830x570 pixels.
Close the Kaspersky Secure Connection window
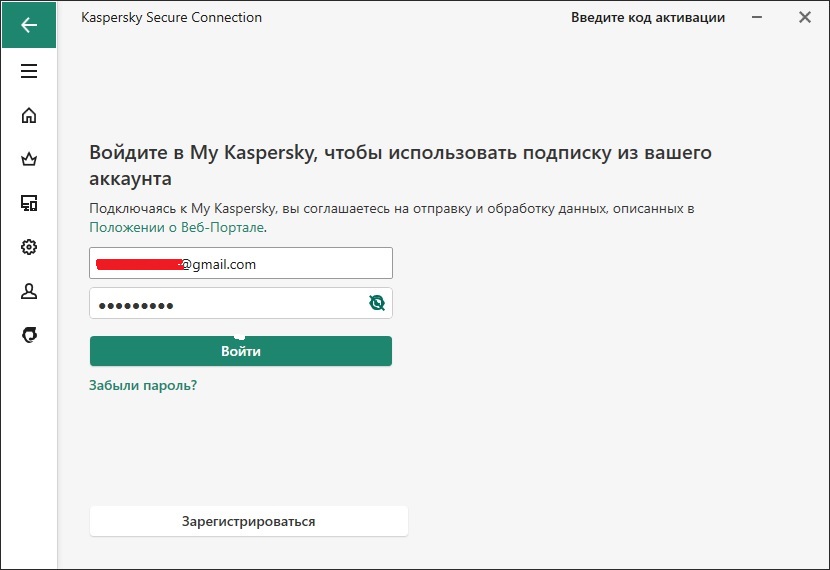tap(805, 17)
